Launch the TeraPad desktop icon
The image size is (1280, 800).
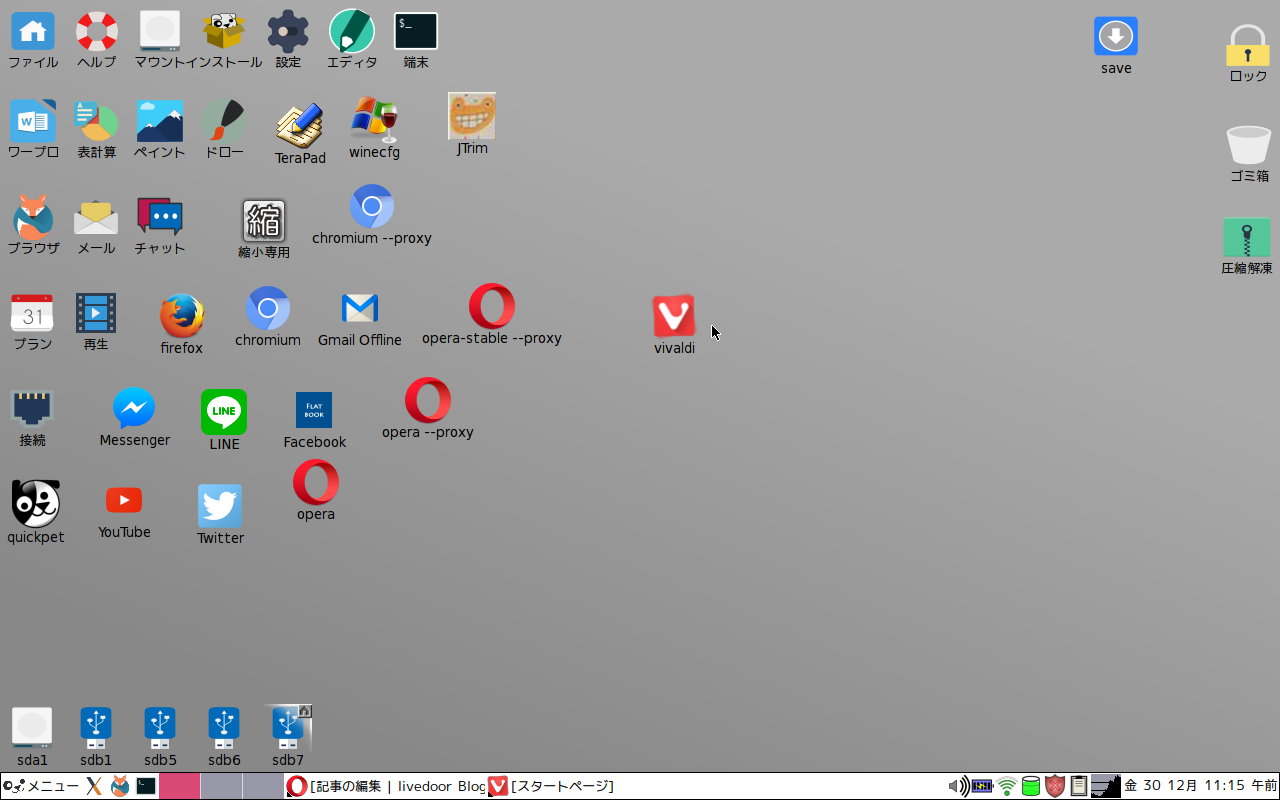(300, 125)
